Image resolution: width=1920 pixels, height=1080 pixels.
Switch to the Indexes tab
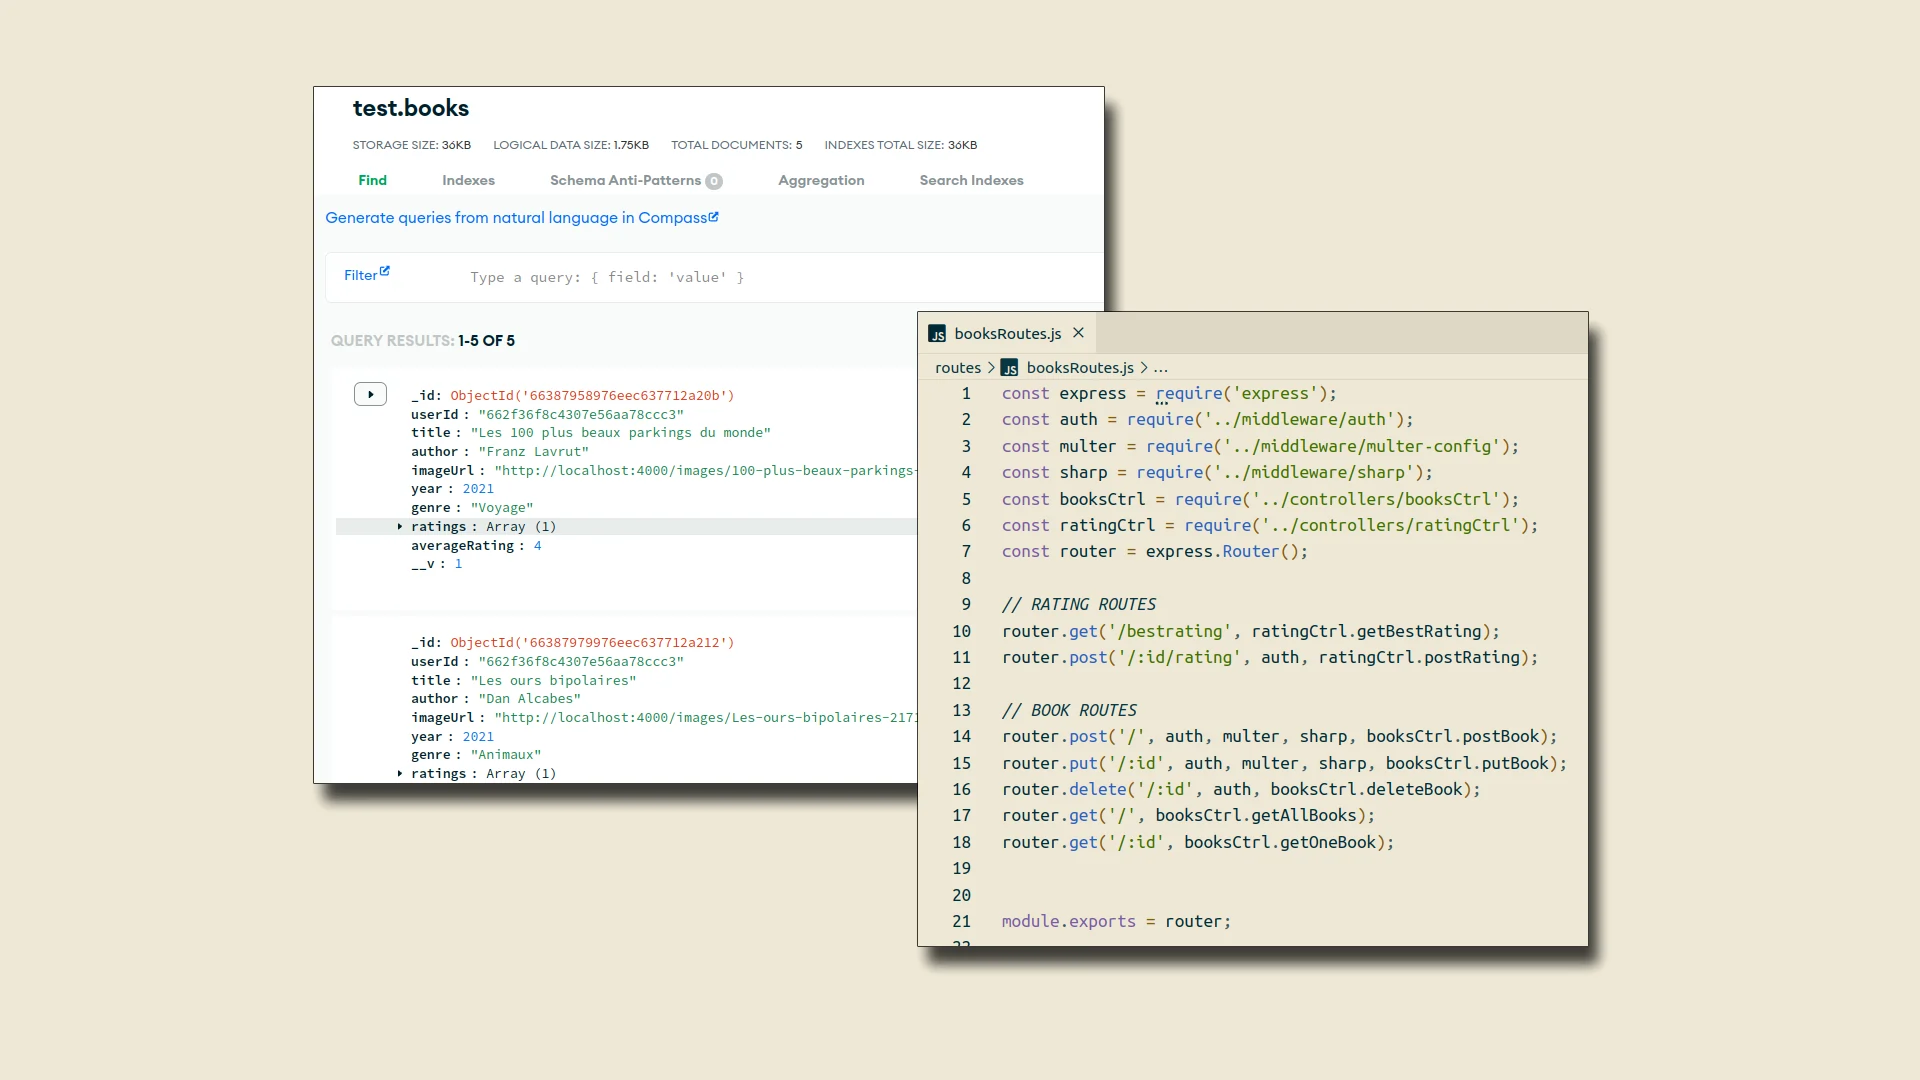468,180
